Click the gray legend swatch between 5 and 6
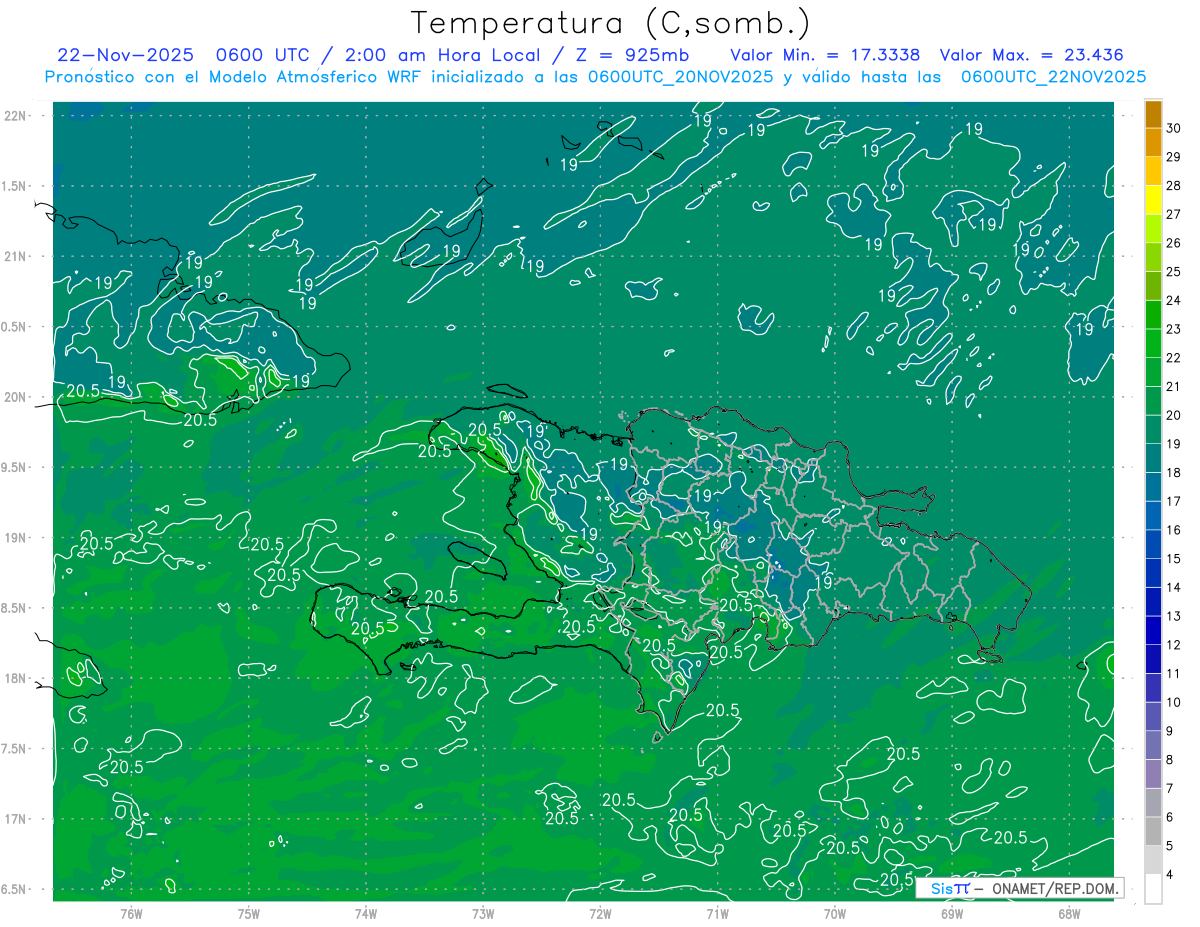Viewport: 1200px width, 927px height. coord(1154,831)
